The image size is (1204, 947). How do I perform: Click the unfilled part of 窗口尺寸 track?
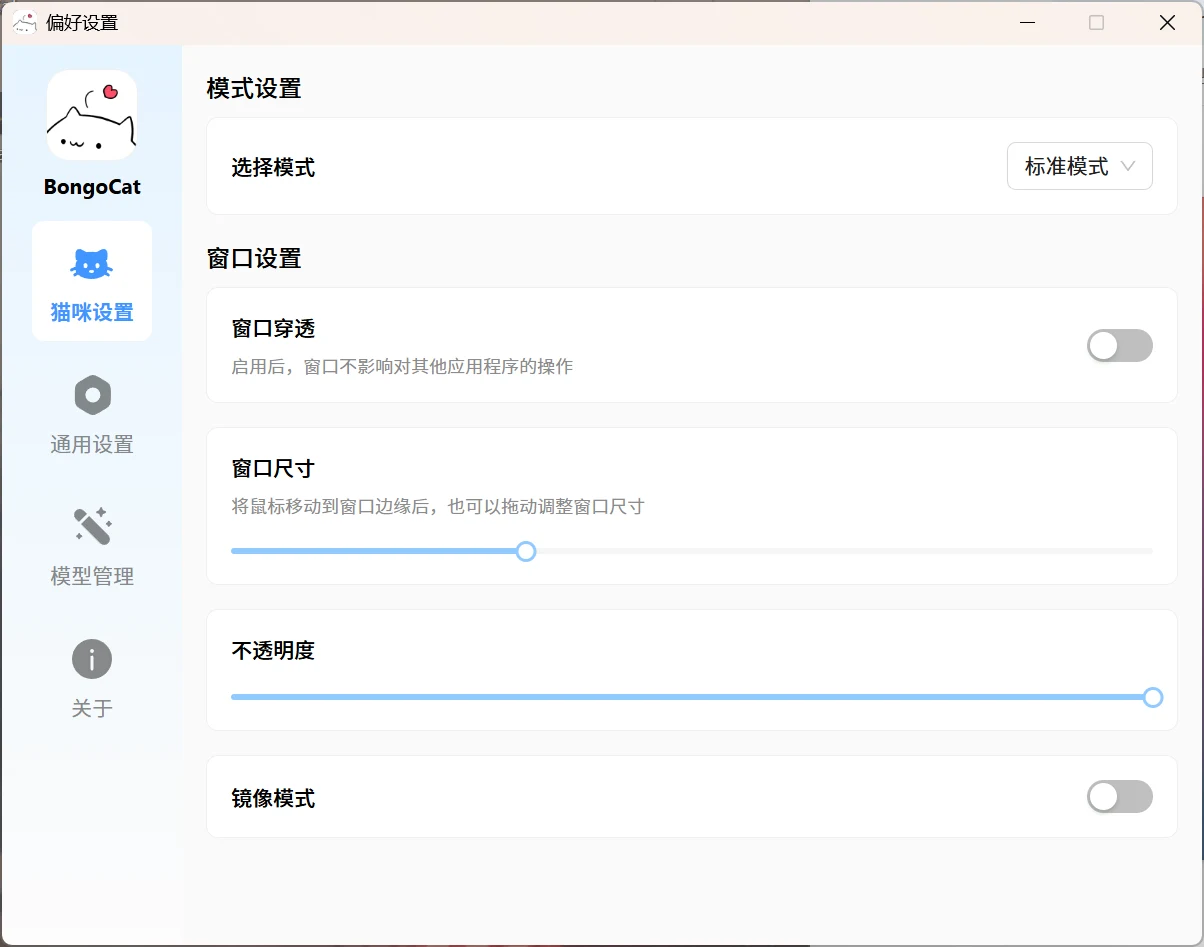(840, 551)
